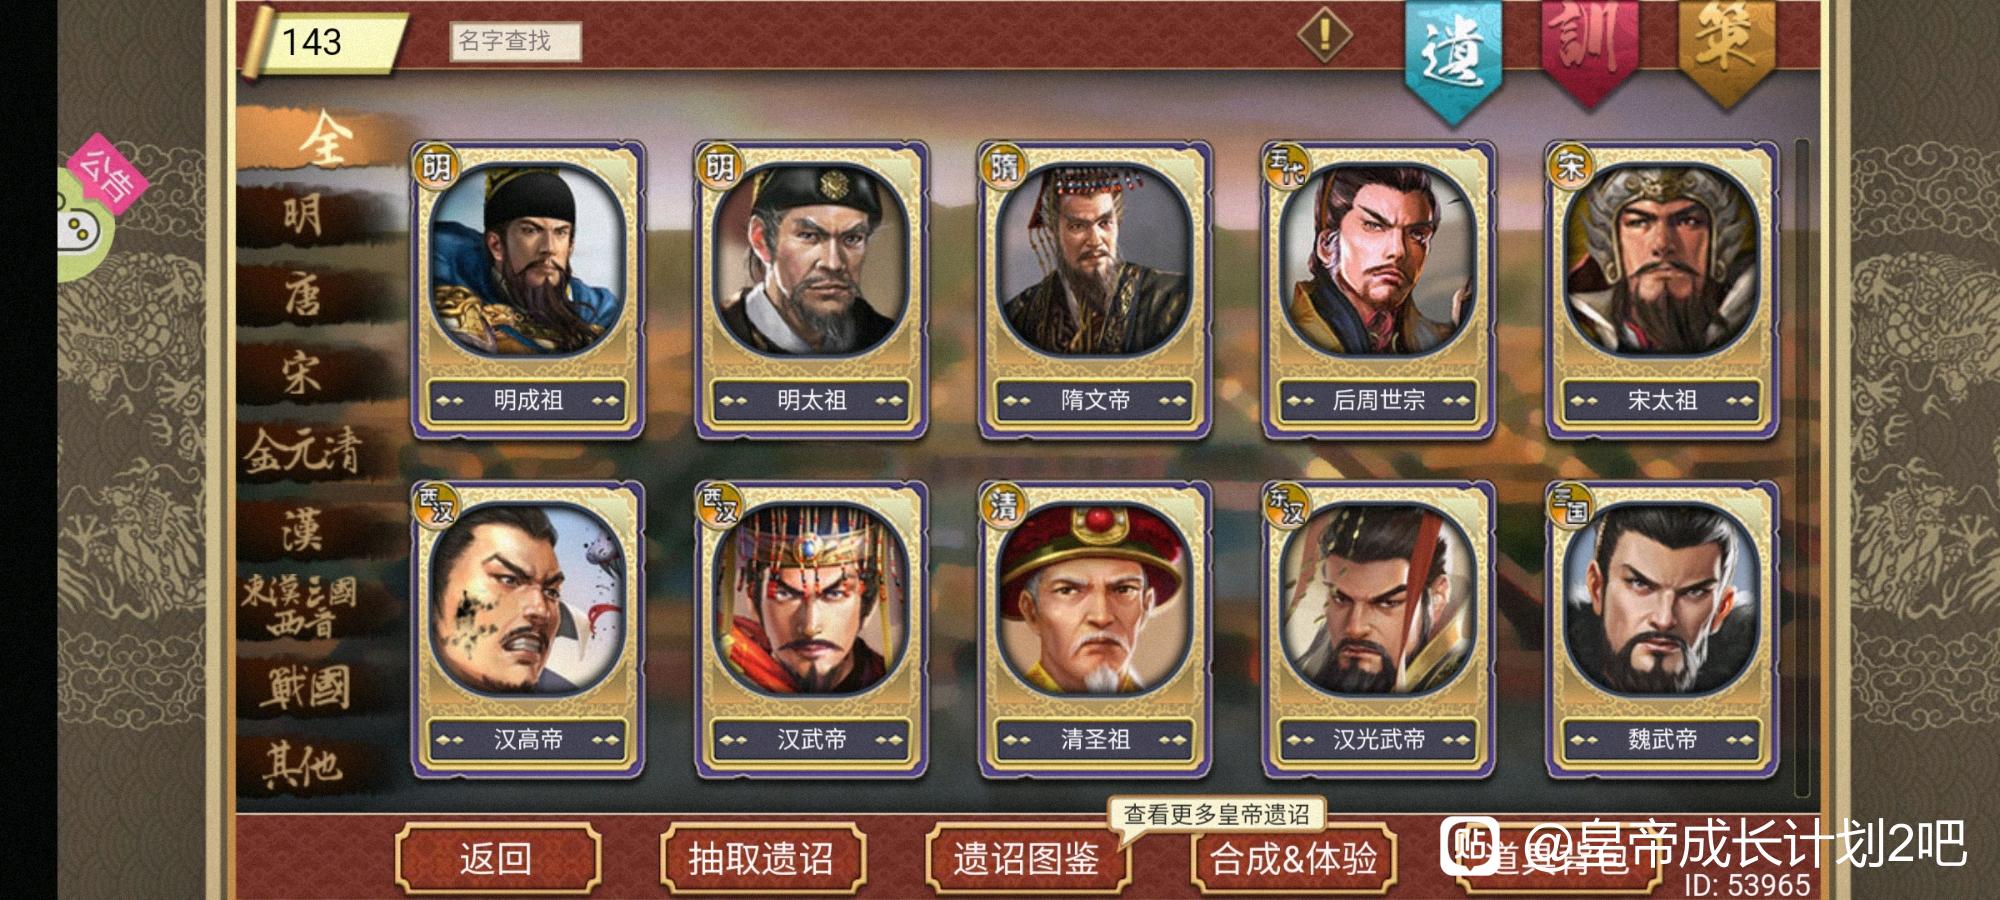Viewport: 2000px width, 900px height.
Task: Filter by the 唐 dynasty tab
Action: [303, 296]
